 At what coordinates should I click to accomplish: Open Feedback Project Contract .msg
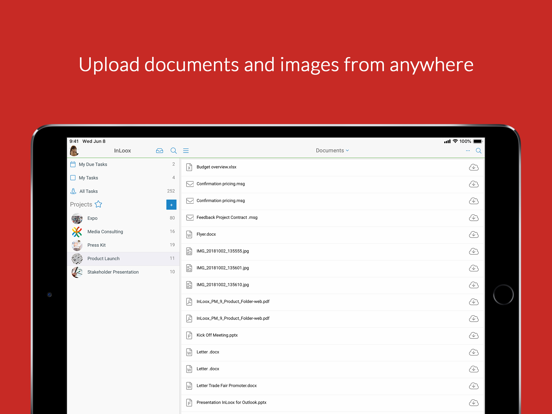click(x=333, y=218)
